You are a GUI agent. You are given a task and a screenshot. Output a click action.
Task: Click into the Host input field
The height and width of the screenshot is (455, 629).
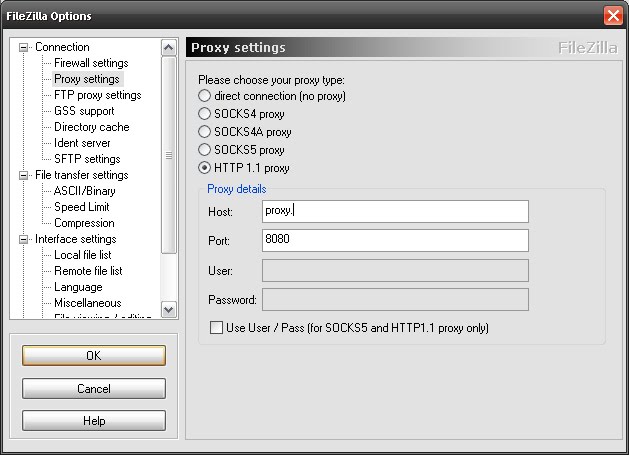click(x=395, y=211)
